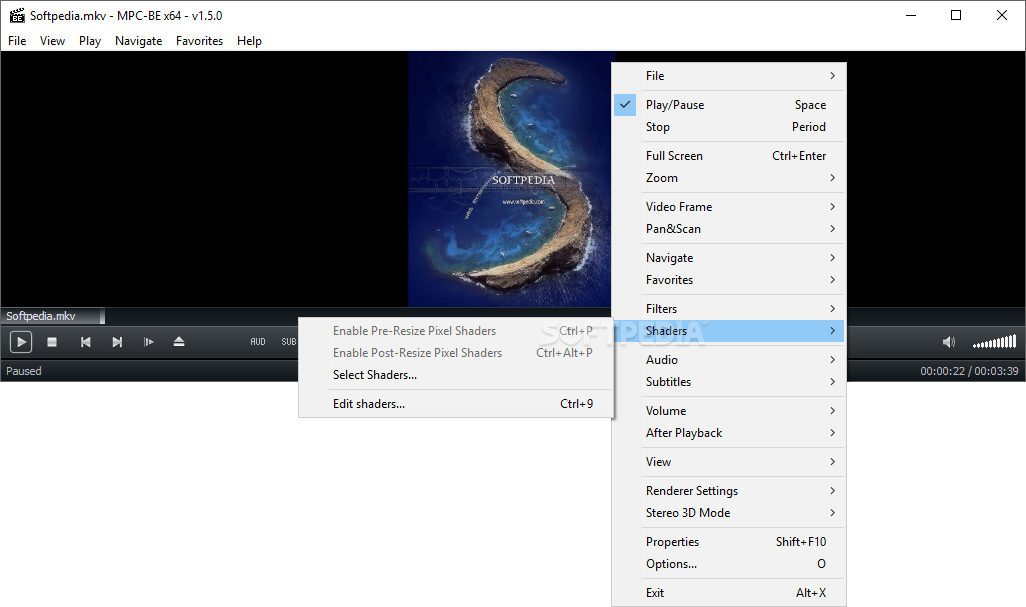The height and width of the screenshot is (607, 1026).
Task: Expand the View submenu in the context menu
Action: pyautogui.click(x=728, y=462)
